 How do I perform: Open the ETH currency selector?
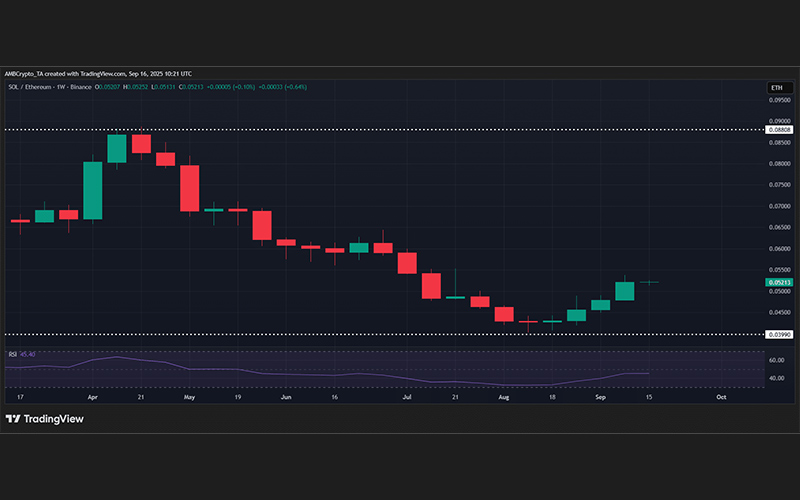point(780,88)
